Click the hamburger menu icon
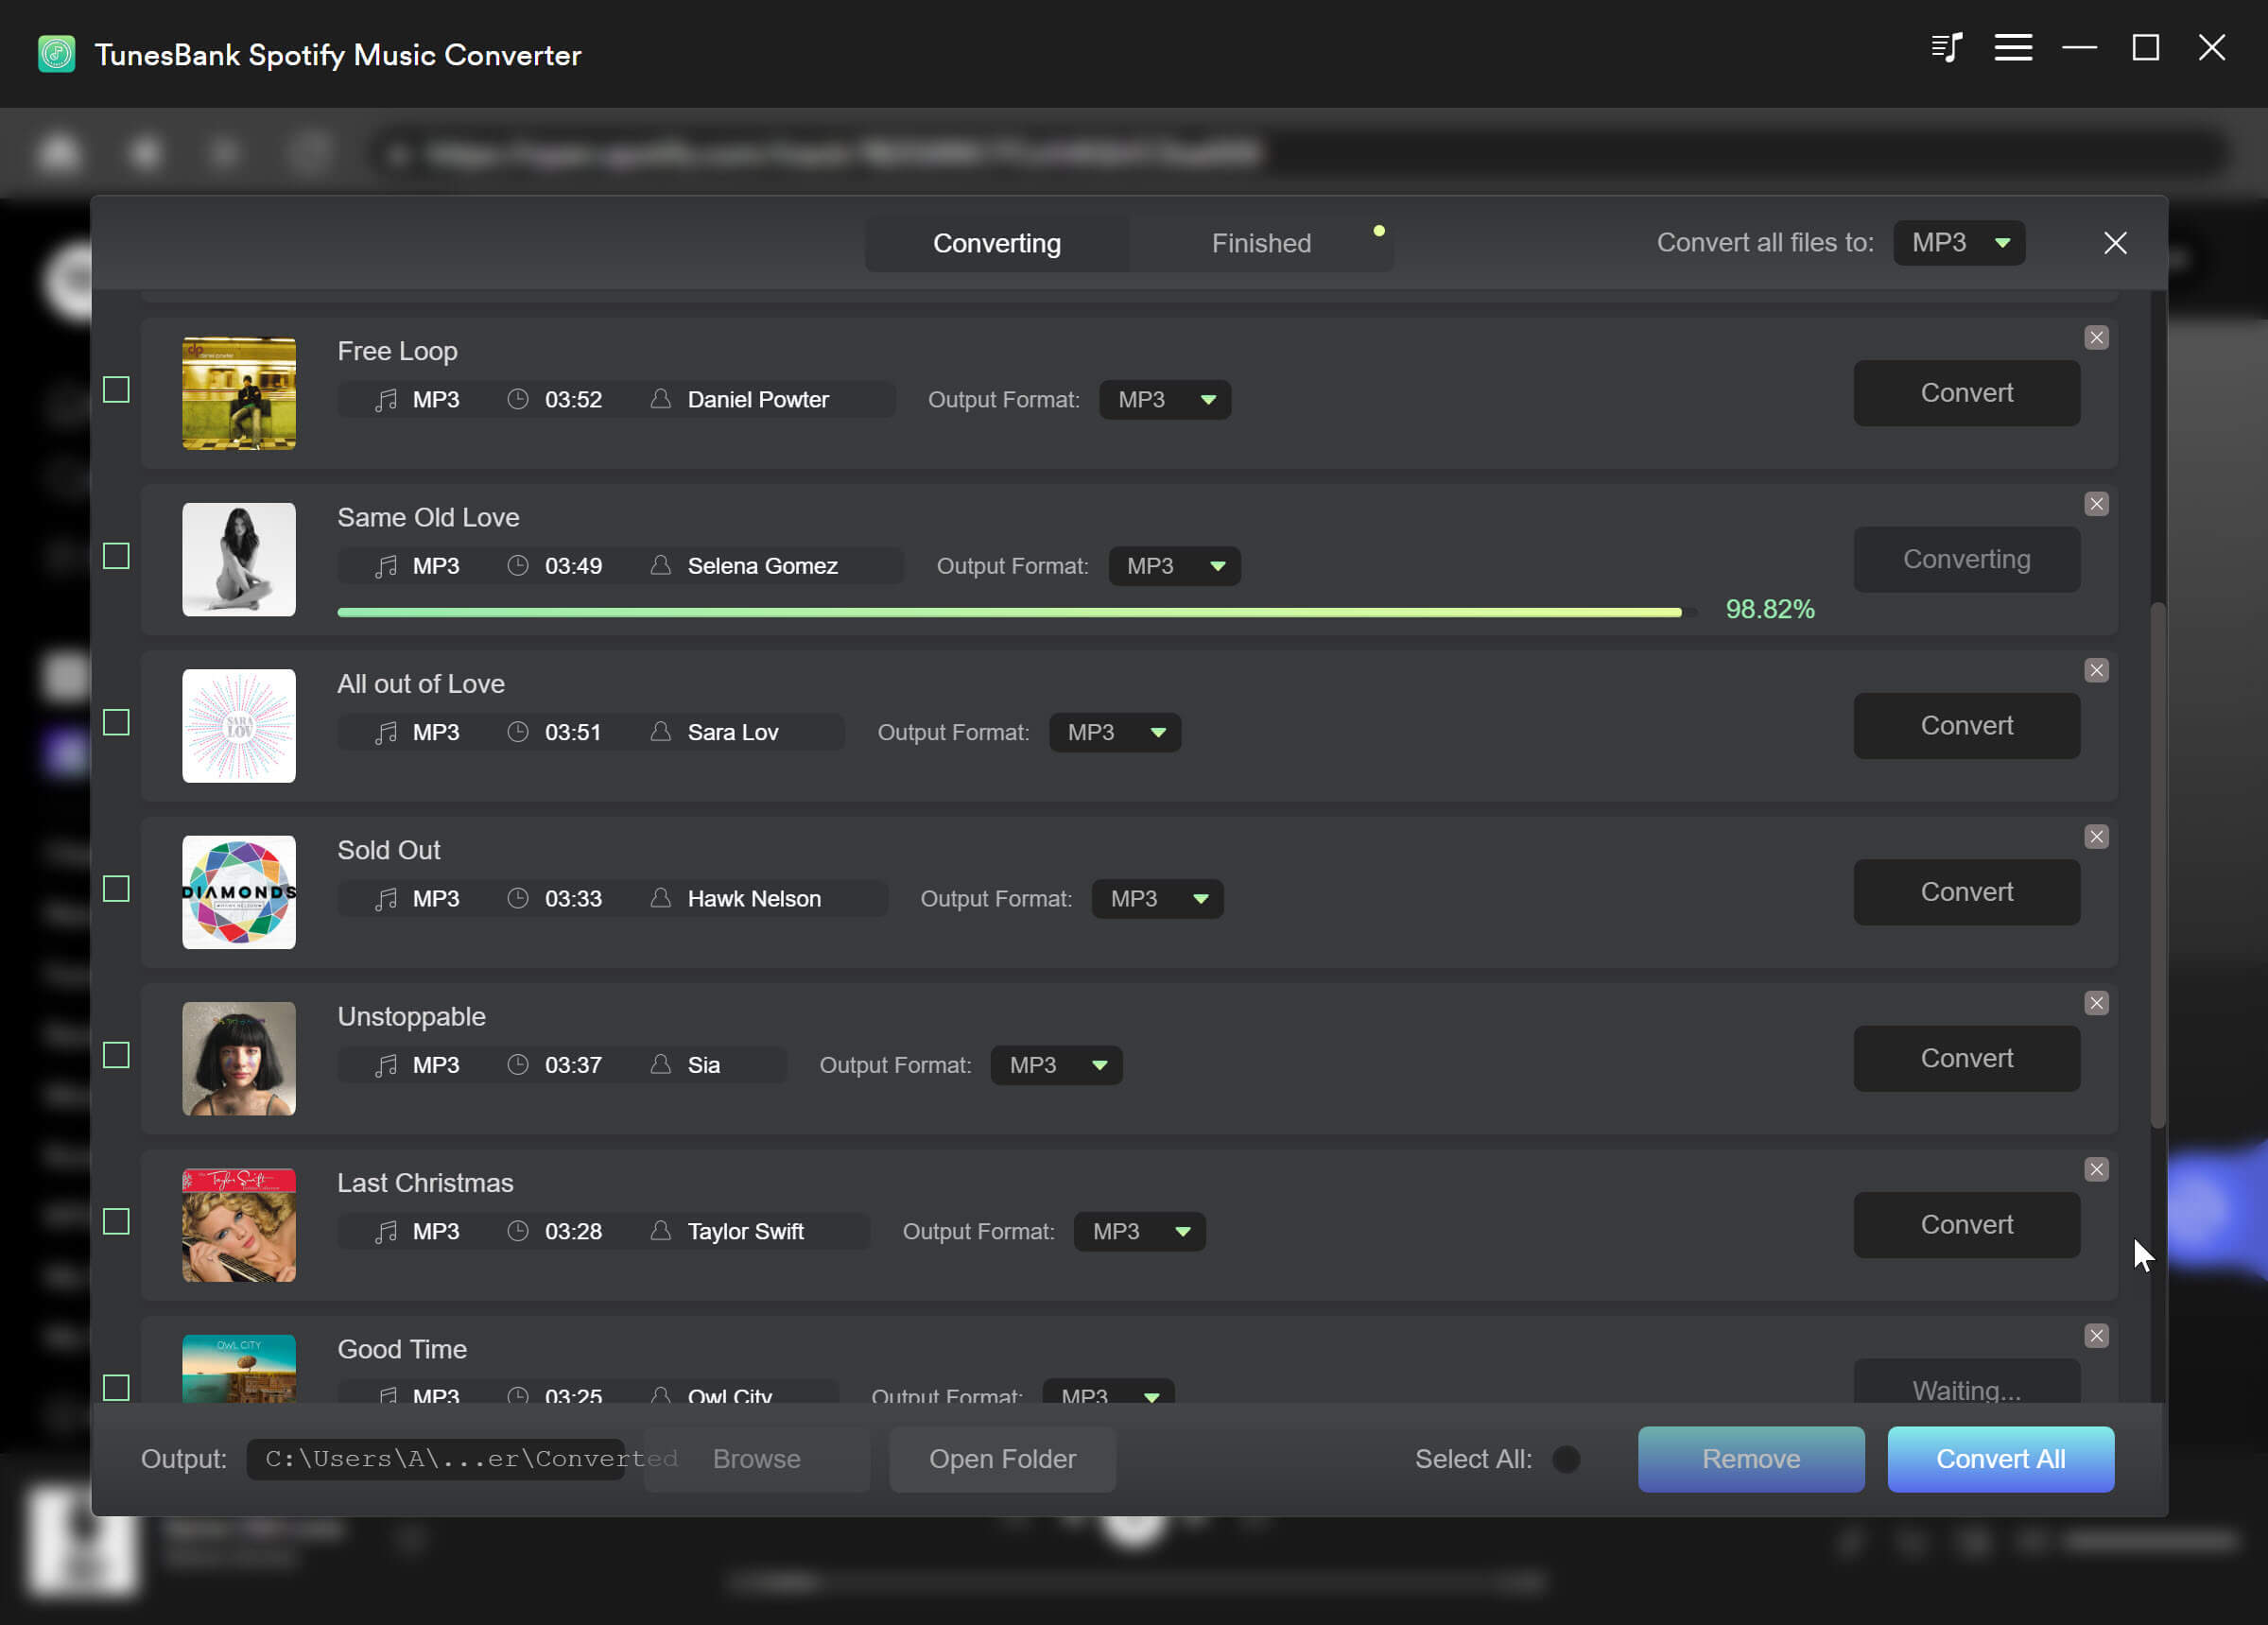 (2013, 47)
